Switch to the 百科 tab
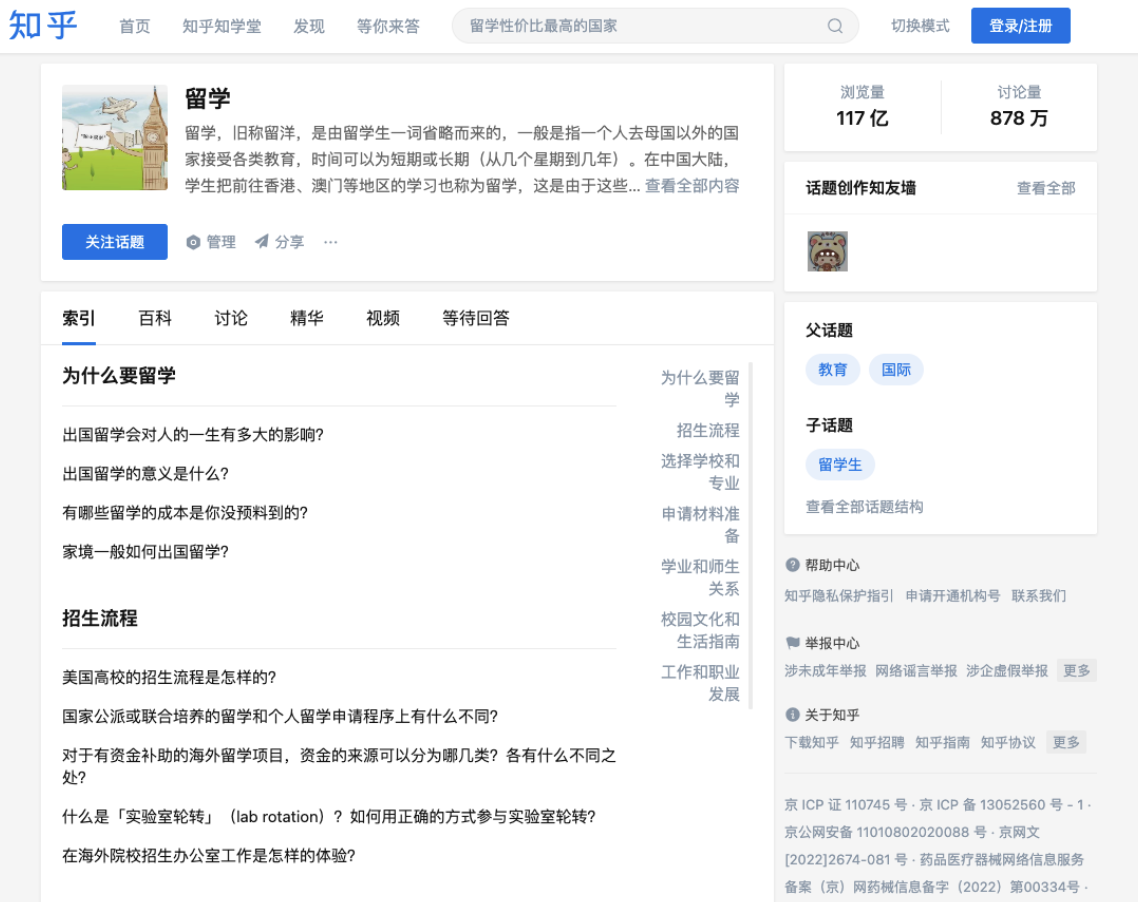1144x904 pixels. coord(155,320)
